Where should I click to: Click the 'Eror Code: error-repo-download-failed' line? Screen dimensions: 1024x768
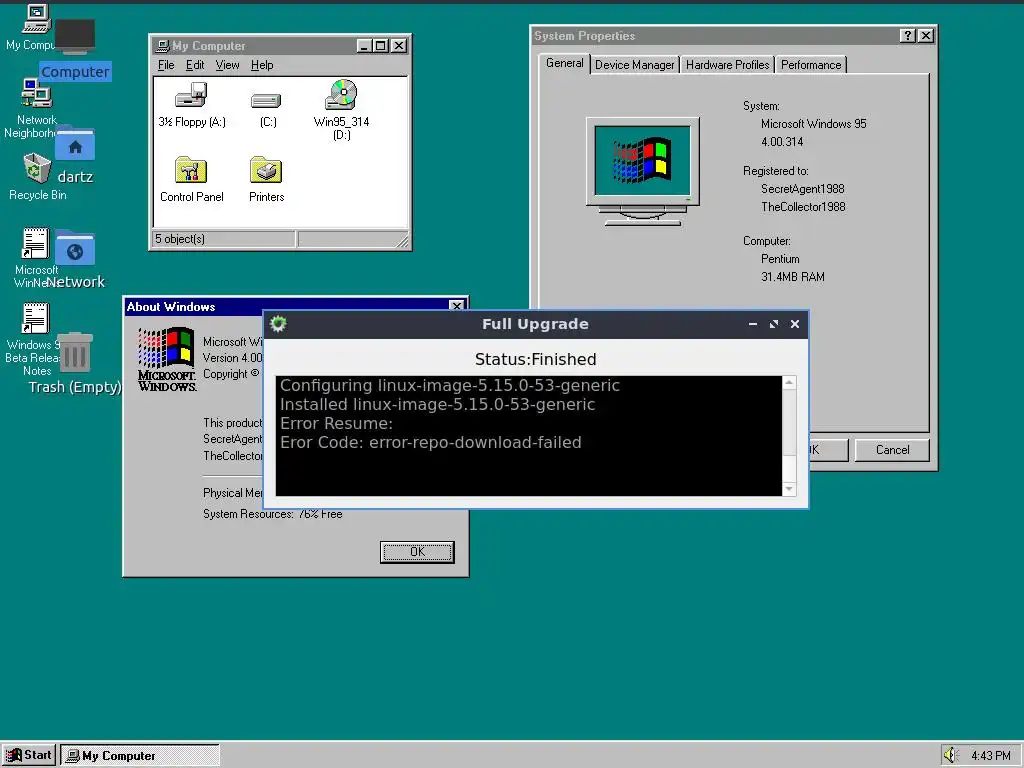[x=430, y=442]
